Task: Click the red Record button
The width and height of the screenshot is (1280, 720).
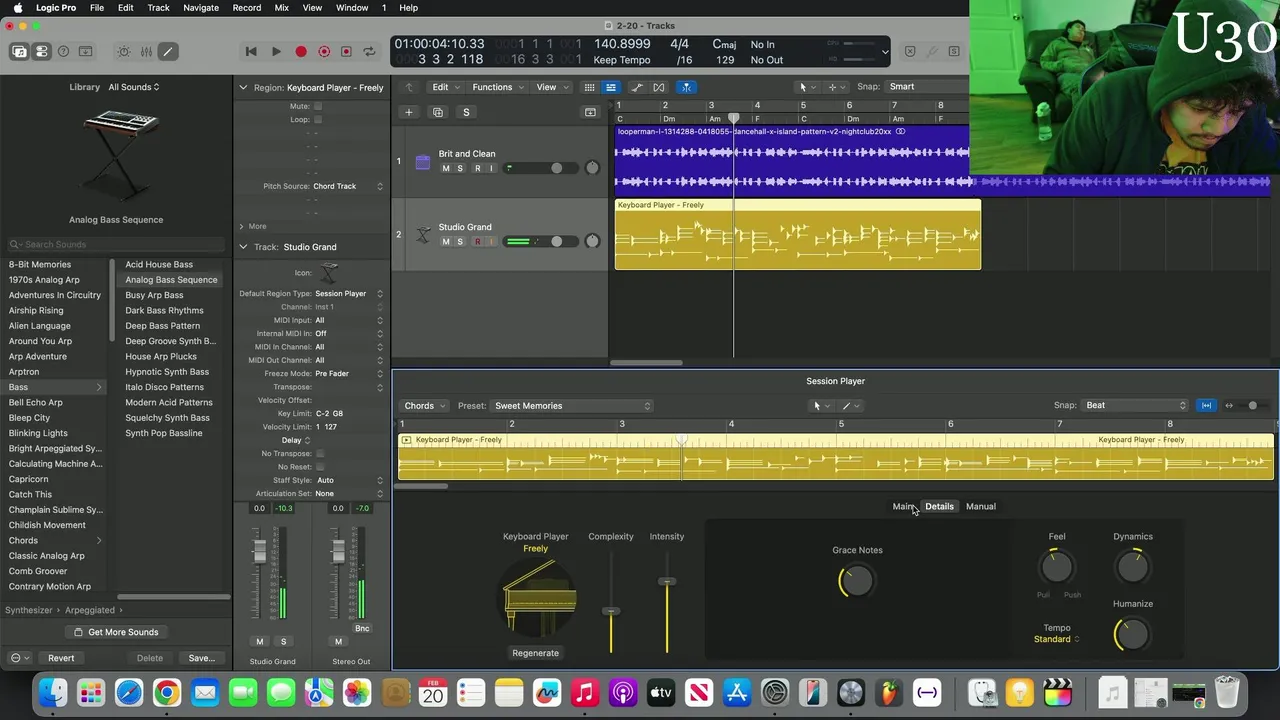Action: coord(300,52)
